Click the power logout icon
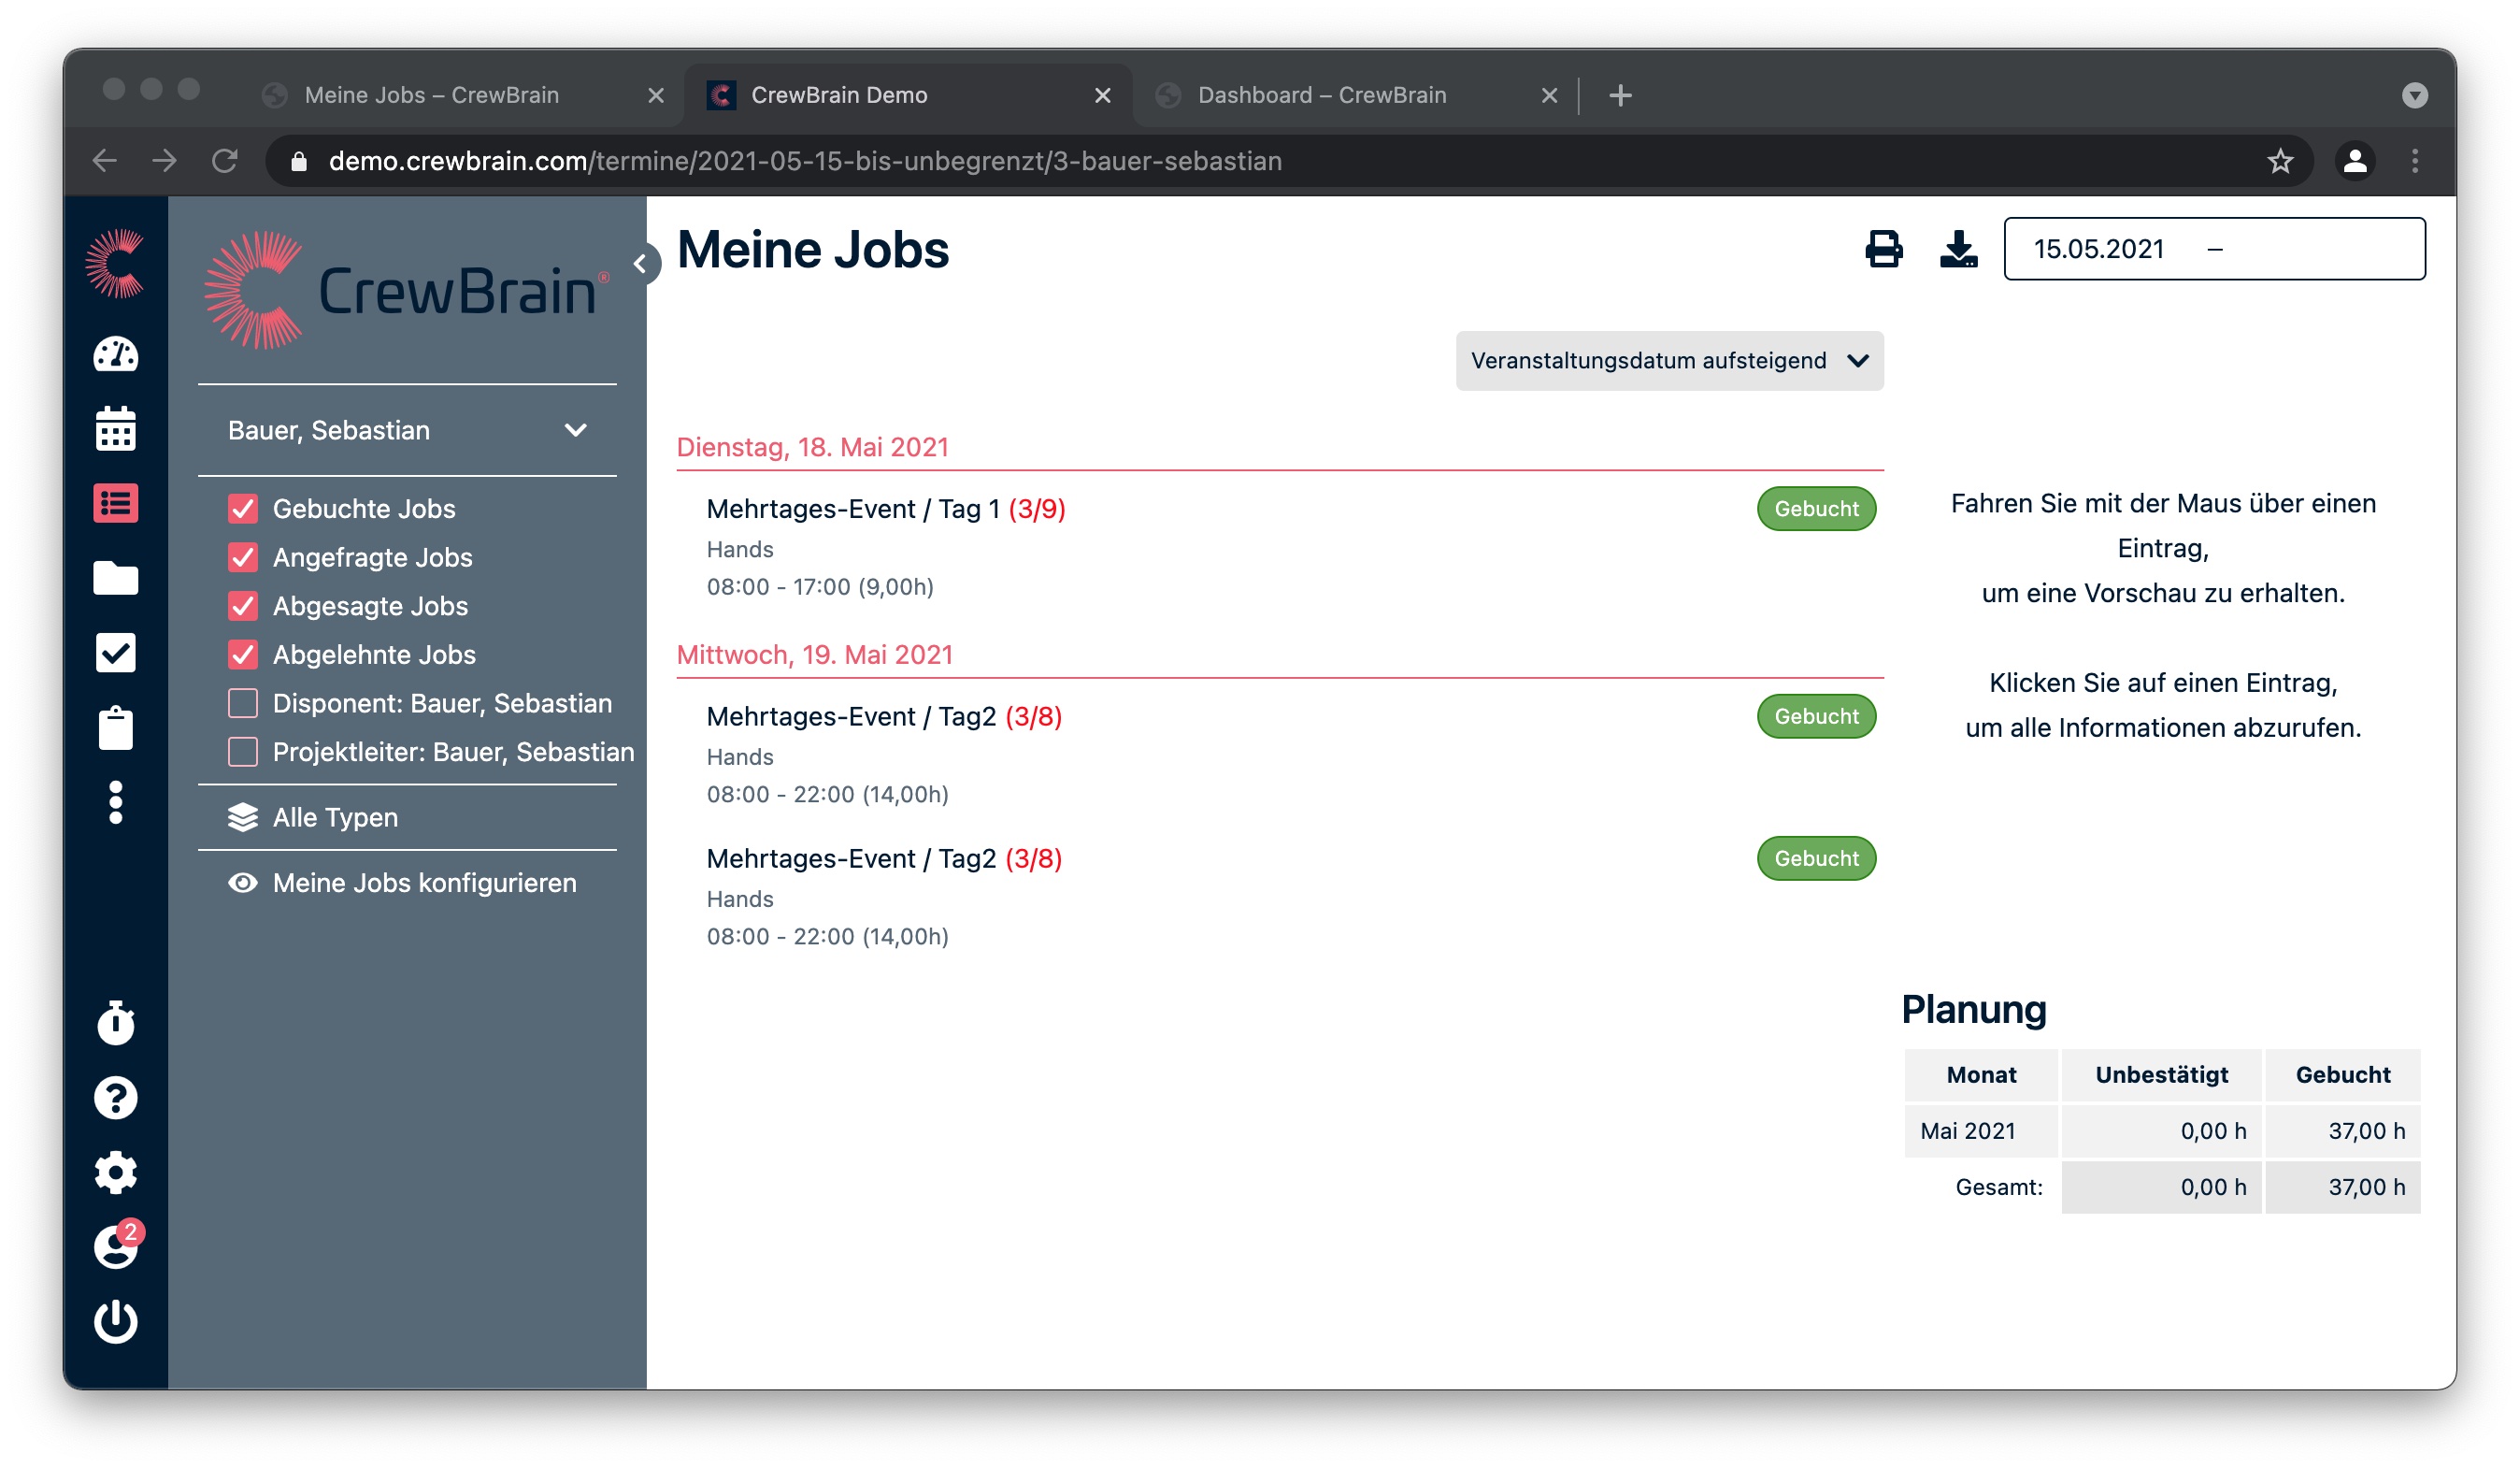The image size is (2520, 1468). pos(115,1322)
